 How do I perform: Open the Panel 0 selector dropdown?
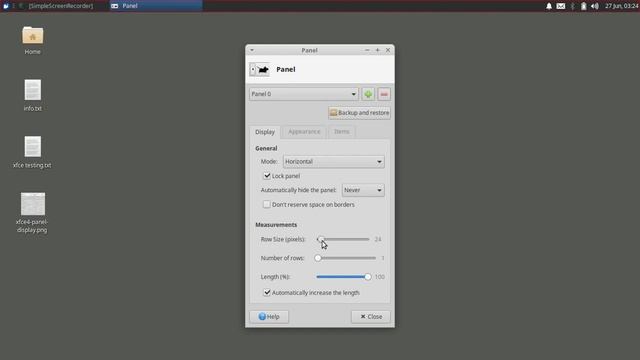pyautogui.click(x=304, y=94)
